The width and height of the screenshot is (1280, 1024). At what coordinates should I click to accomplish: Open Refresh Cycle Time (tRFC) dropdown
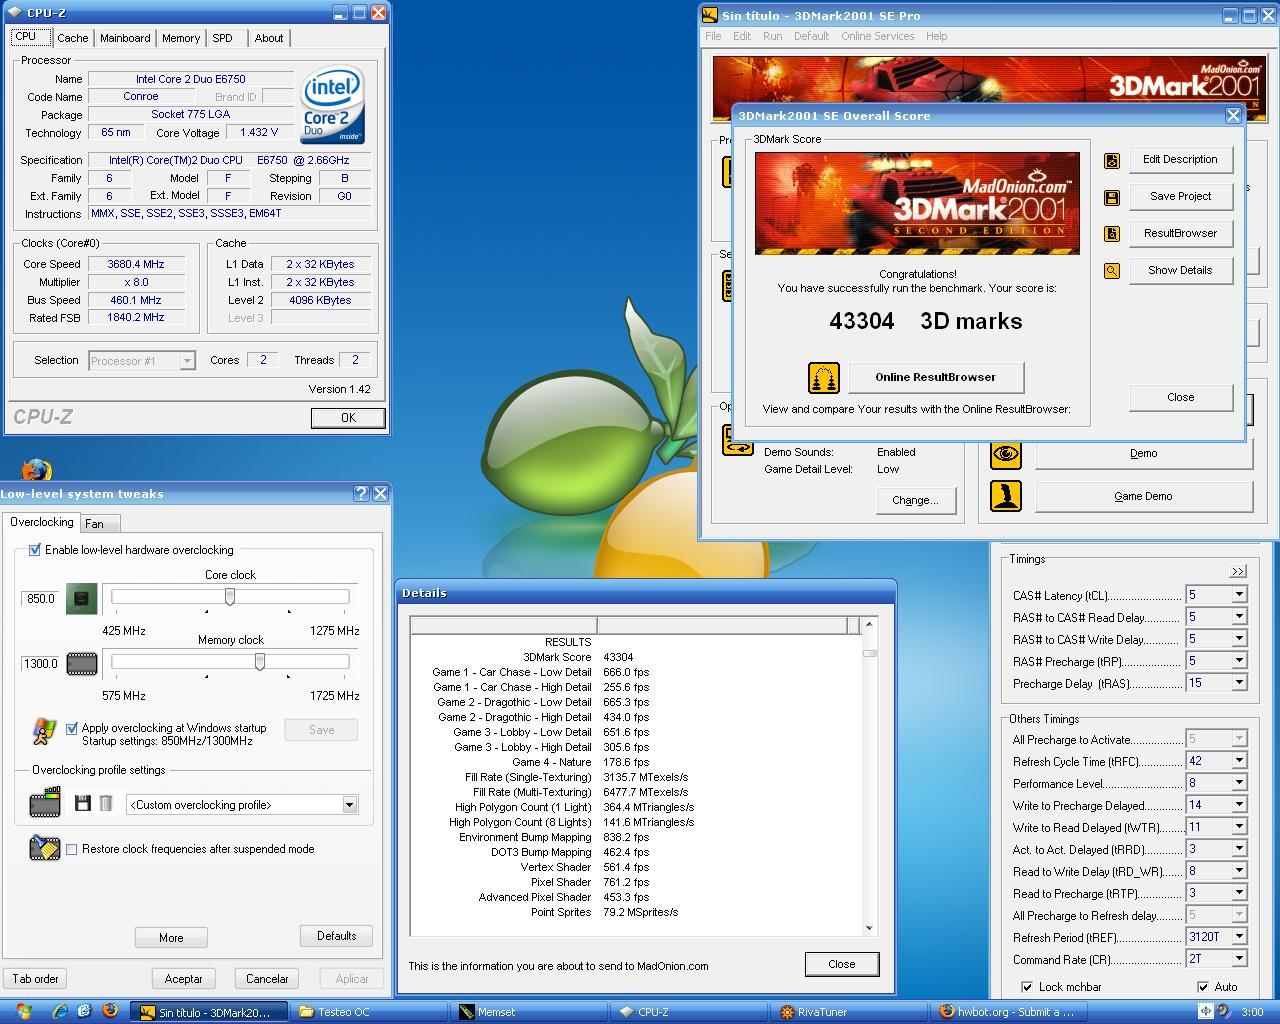(1239, 760)
